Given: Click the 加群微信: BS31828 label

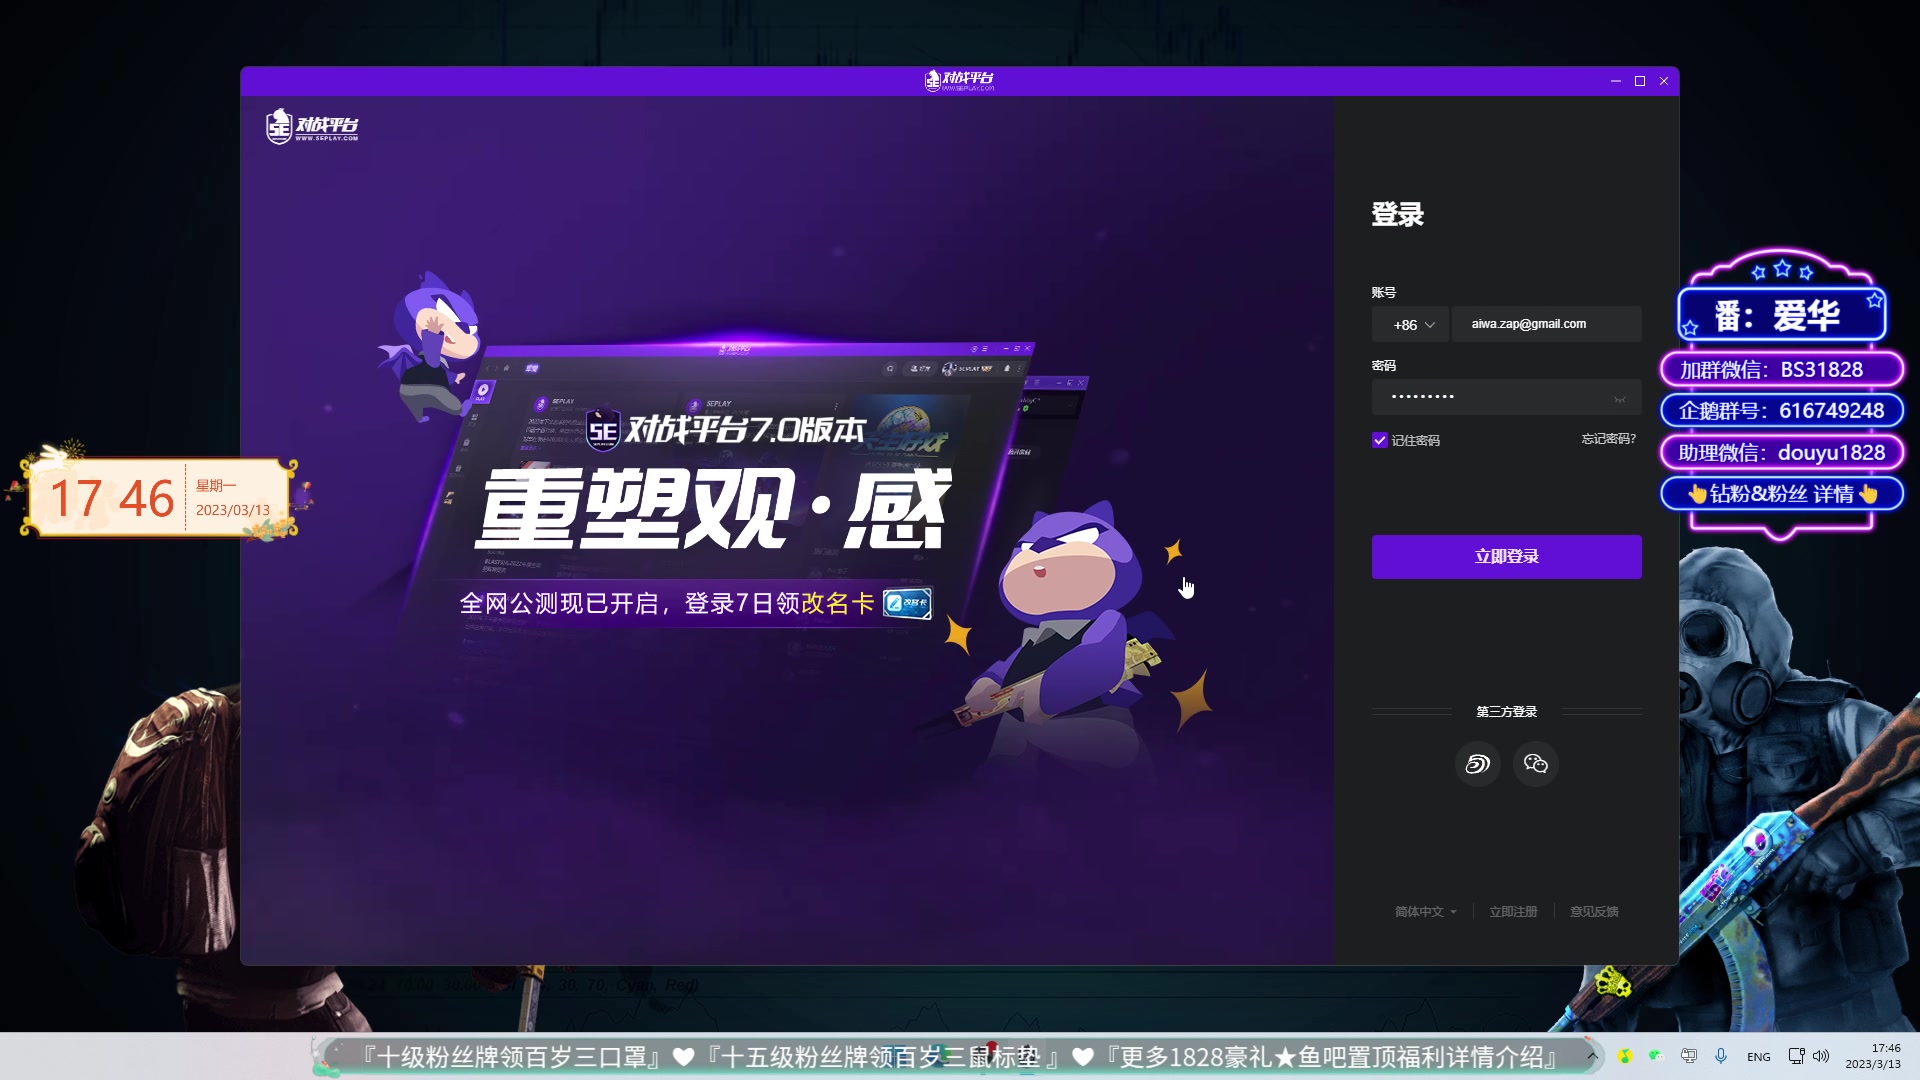Looking at the screenshot, I should (x=1782, y=370).
